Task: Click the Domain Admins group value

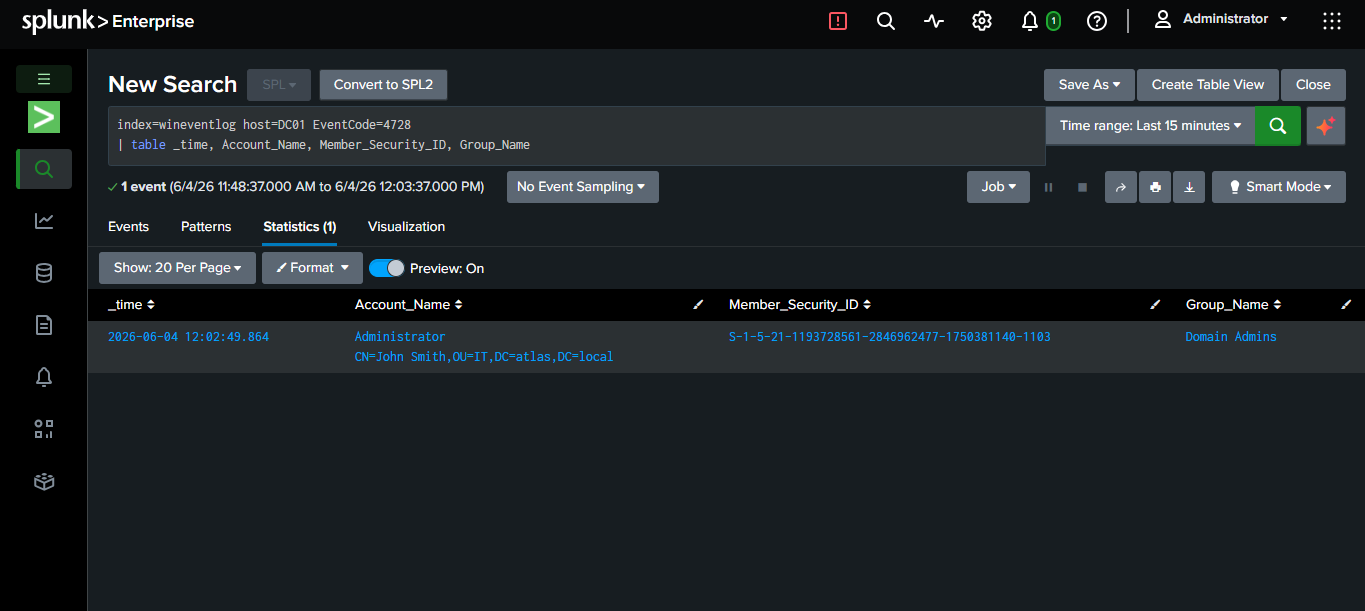Action: [x=1231, y=337]
